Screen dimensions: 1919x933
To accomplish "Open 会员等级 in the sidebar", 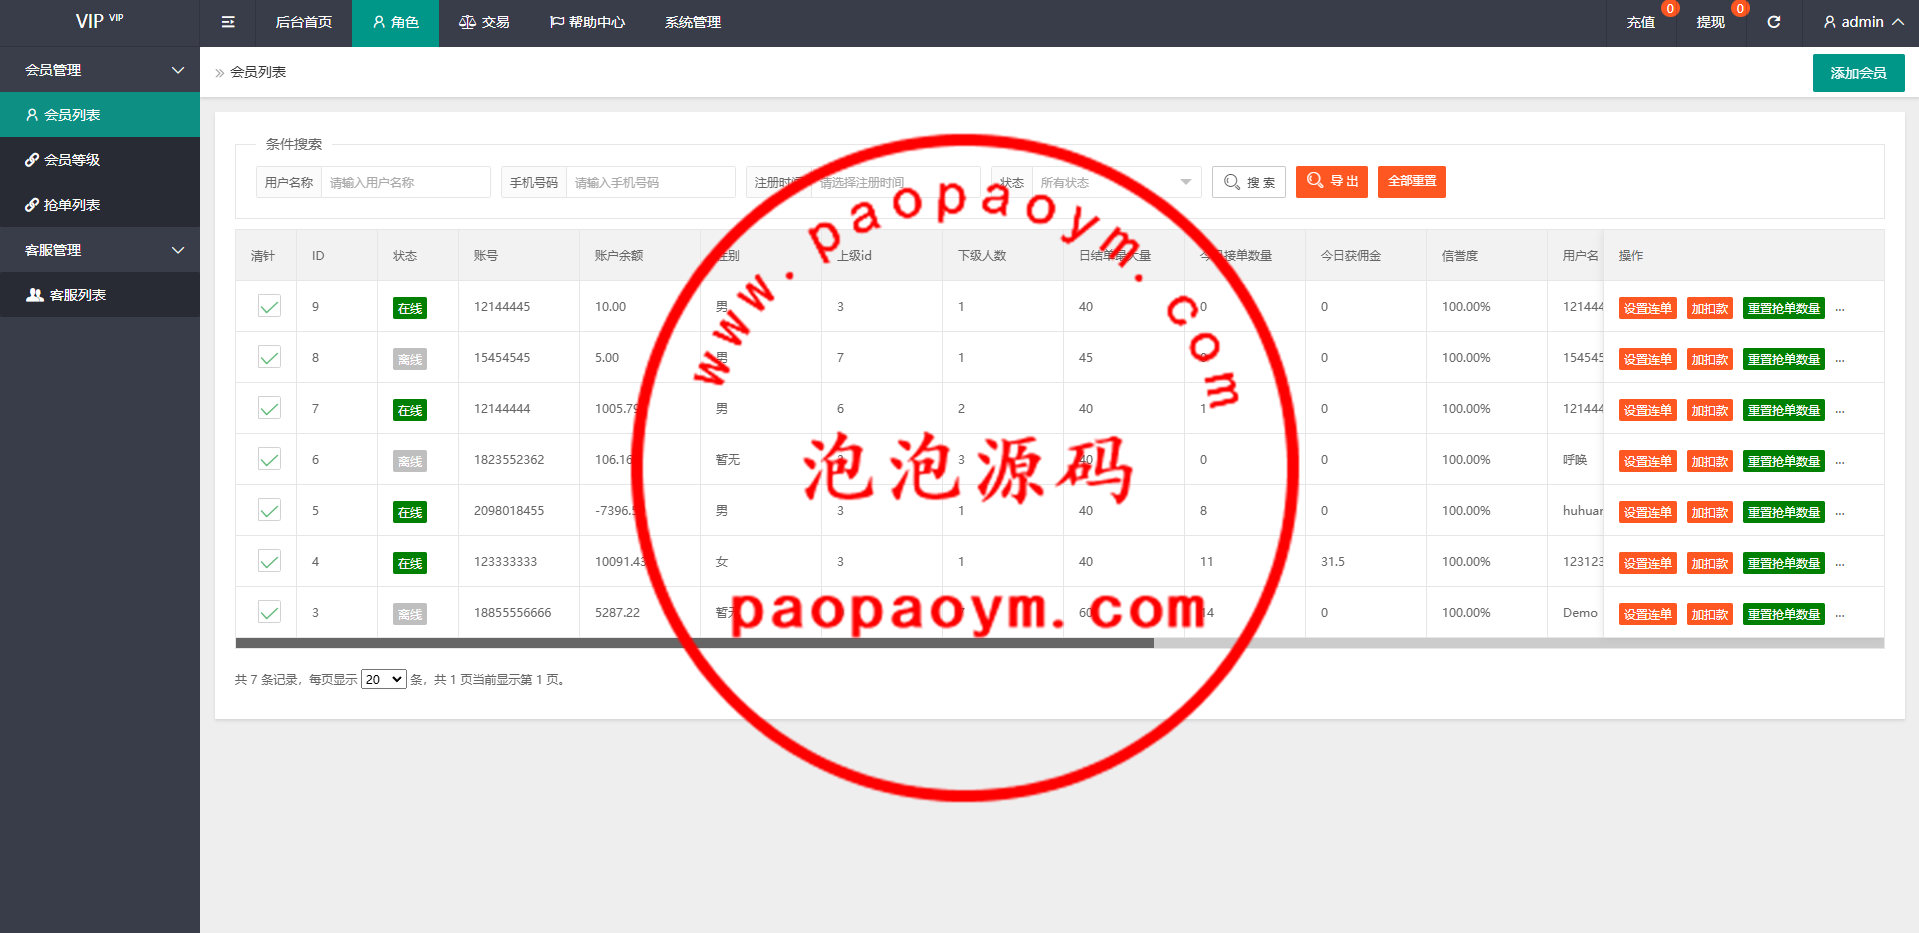I will point(71,160).
